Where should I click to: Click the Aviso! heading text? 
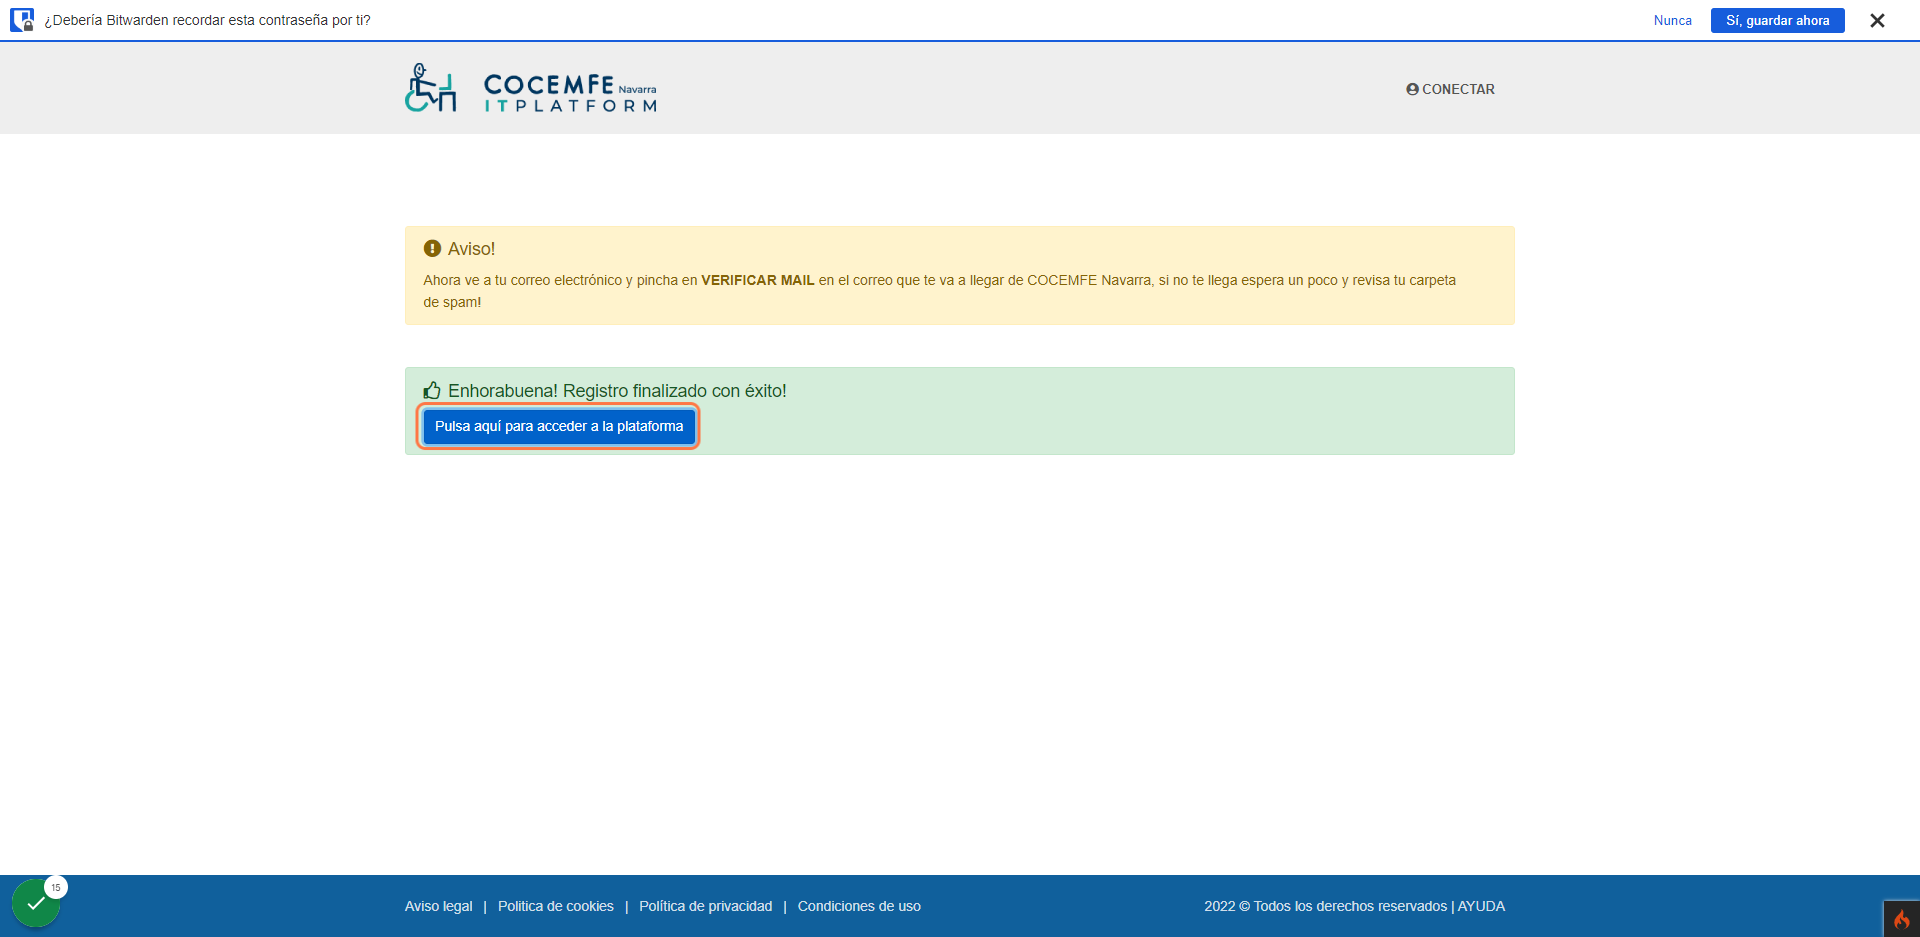(471, 249)
